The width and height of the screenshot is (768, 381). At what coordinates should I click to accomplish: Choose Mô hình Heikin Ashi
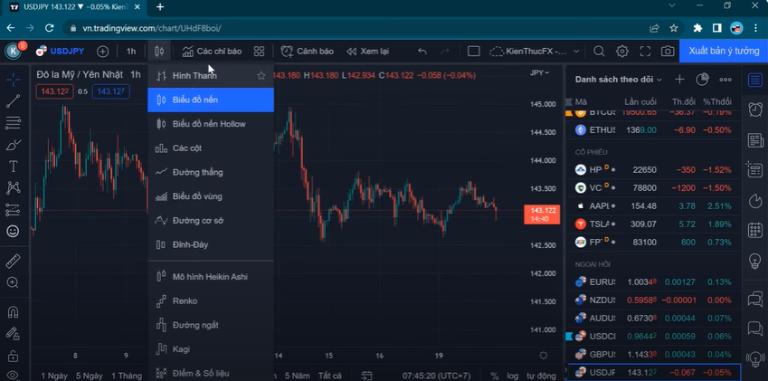point(211,277)
